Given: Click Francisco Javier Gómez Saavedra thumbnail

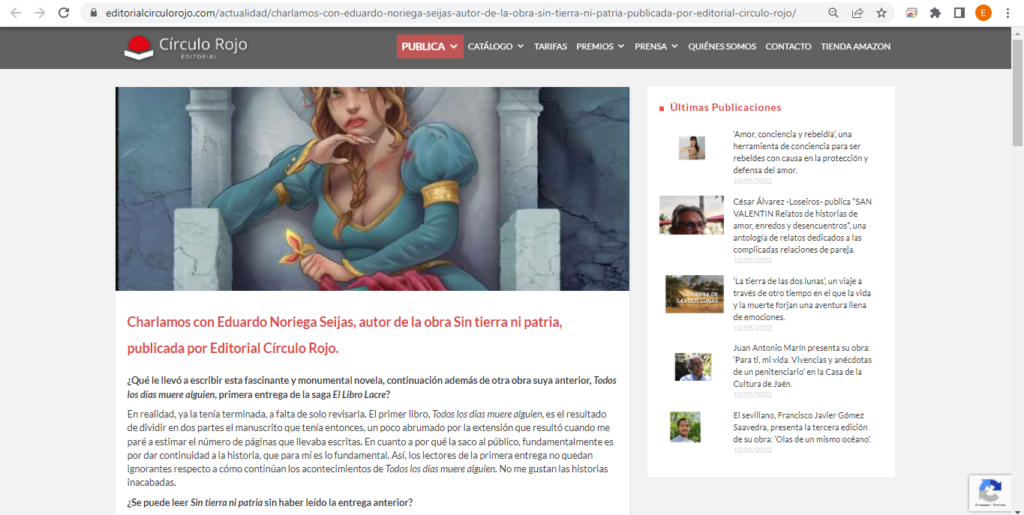Looking at the screenshot, I should pos(685,427).
